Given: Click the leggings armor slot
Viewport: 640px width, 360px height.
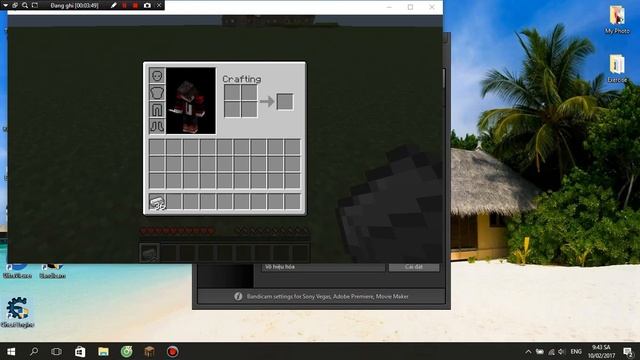Looking at the screenshot, I should click(157, 109).
